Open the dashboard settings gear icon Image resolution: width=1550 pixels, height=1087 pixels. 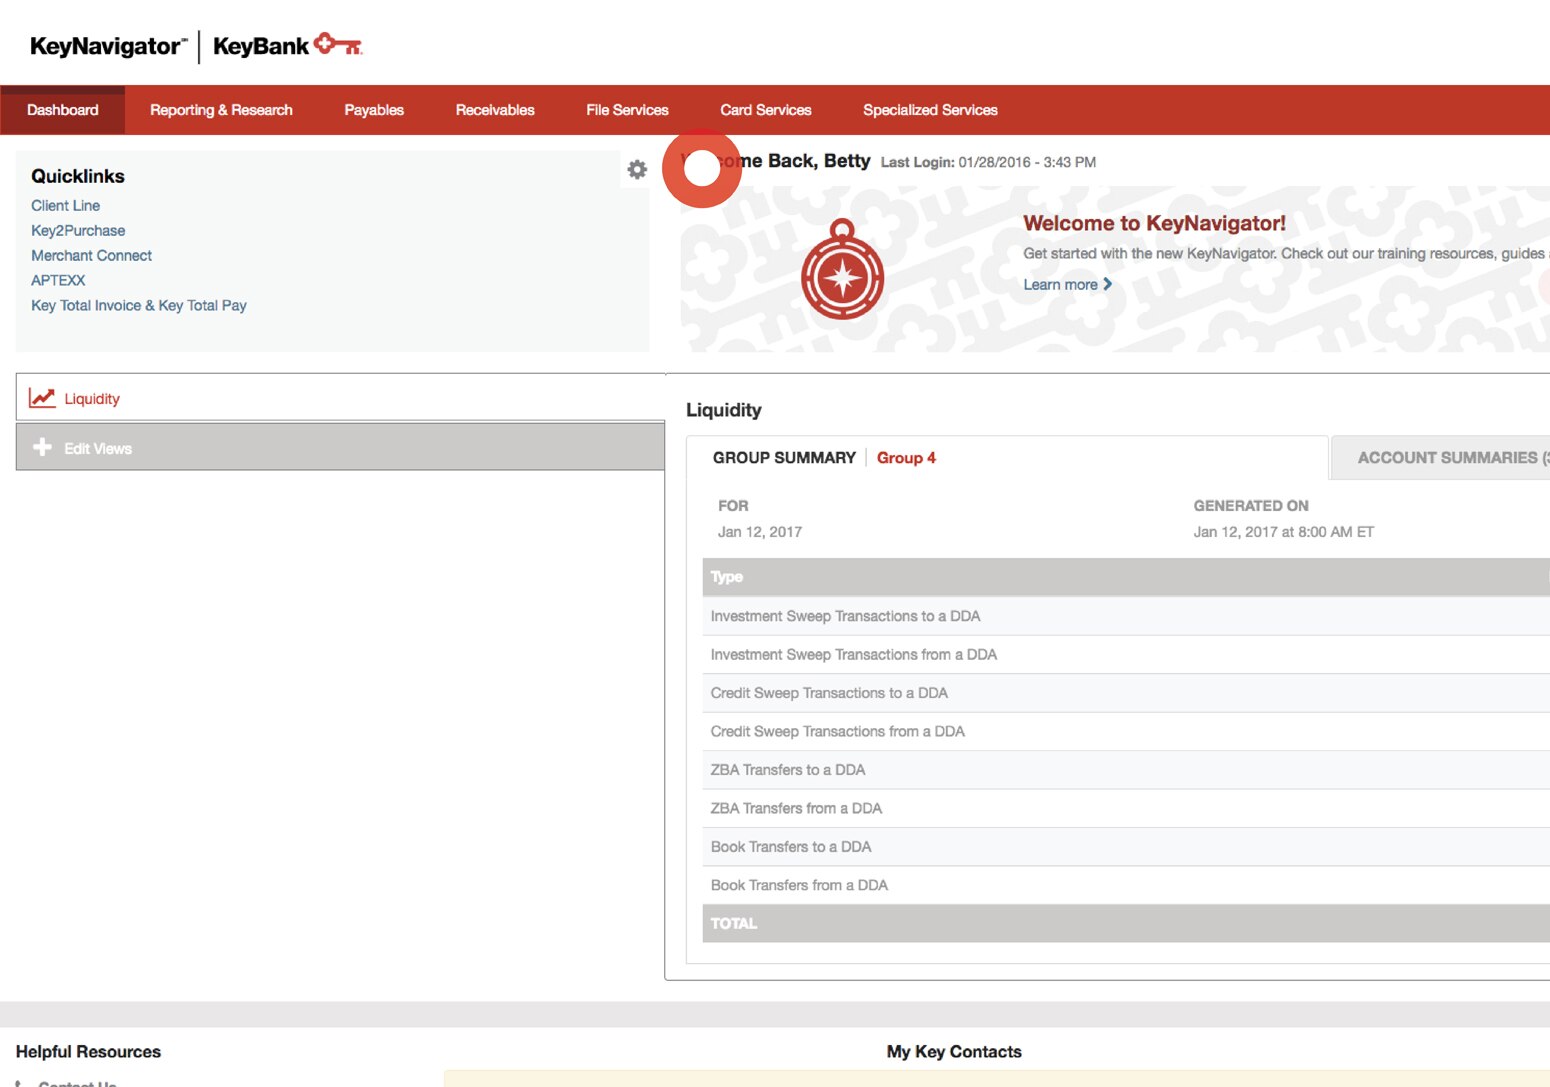point(636,169)
